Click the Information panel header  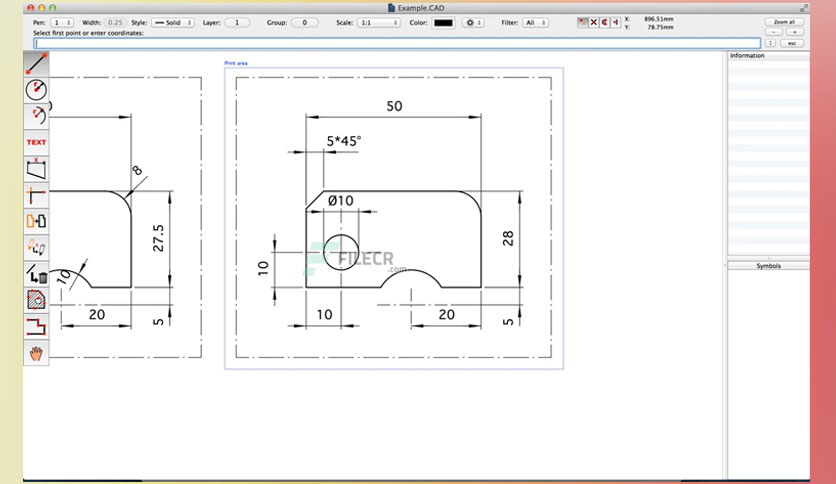click(x=768, y=55)
